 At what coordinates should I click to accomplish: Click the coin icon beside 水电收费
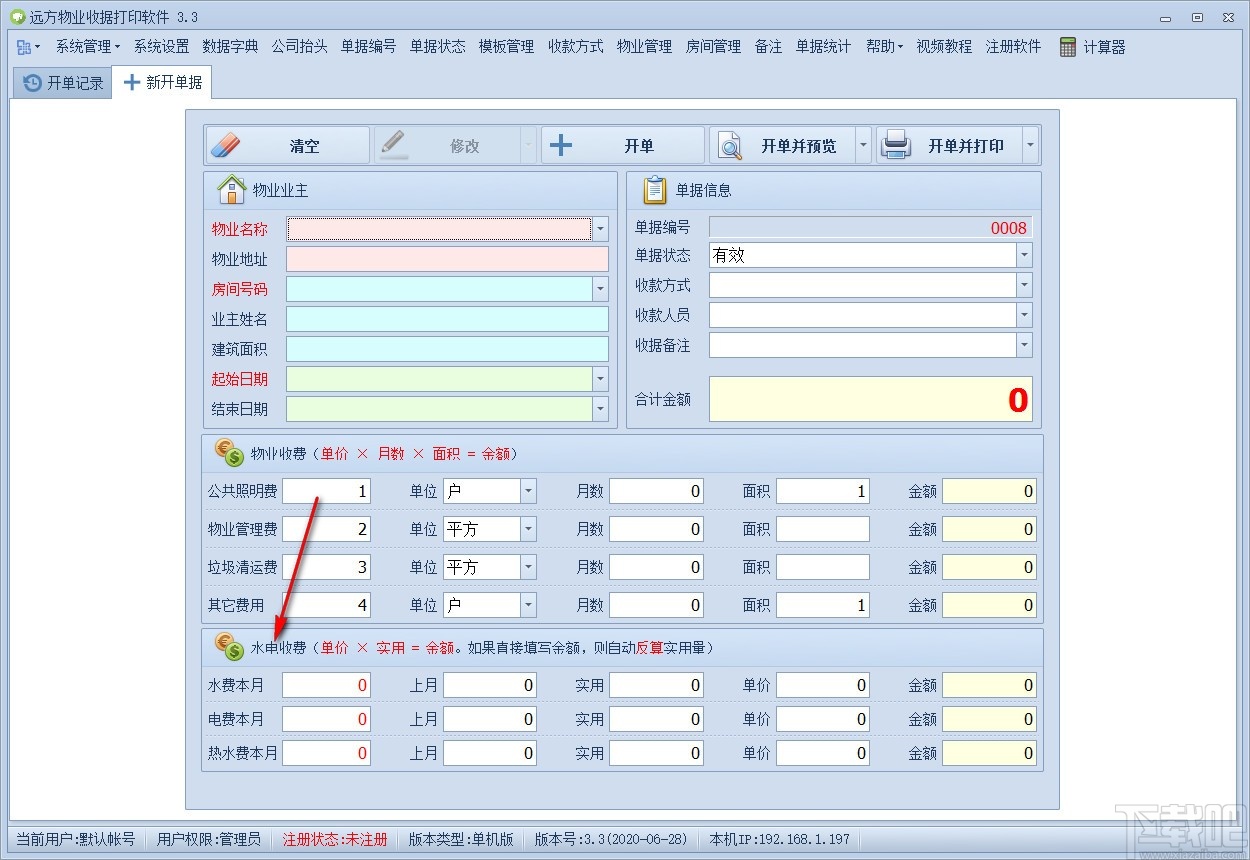229,647
